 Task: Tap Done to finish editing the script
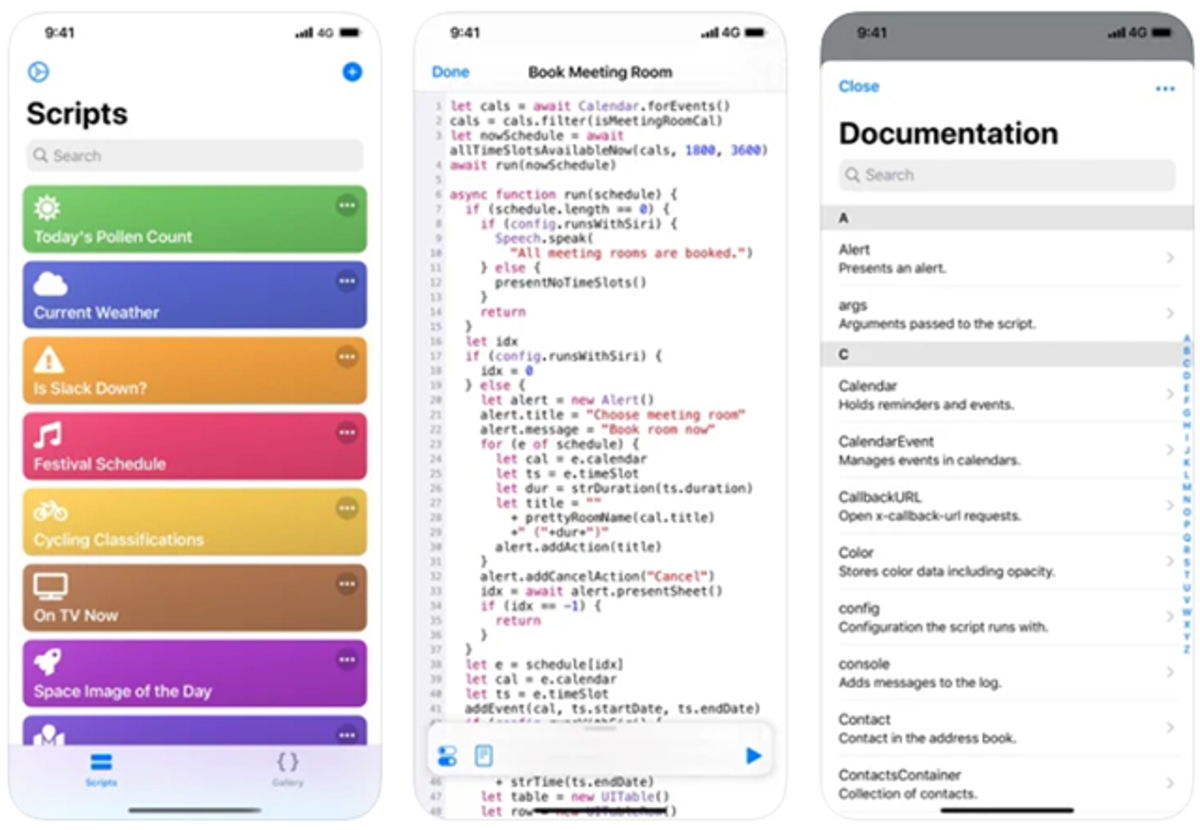(450, 72)
